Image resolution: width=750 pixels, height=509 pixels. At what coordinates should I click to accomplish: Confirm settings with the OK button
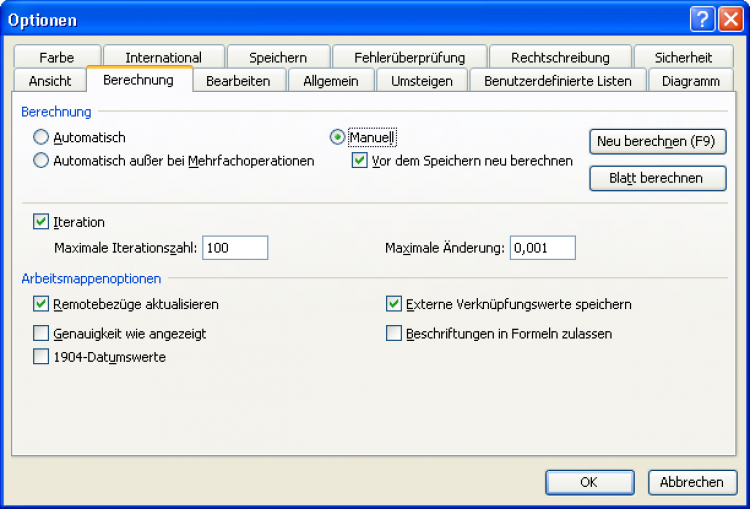(589, 482)
